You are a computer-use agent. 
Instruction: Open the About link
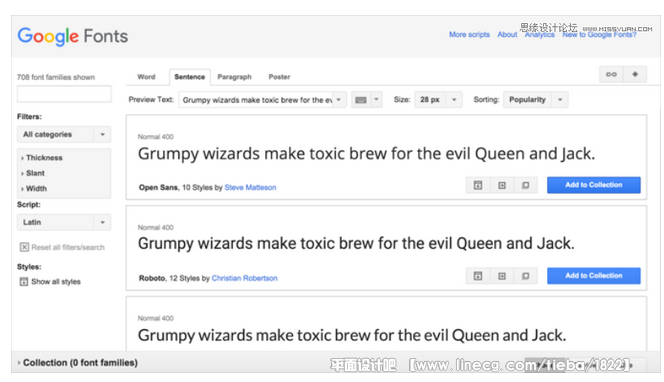[507, 35]
